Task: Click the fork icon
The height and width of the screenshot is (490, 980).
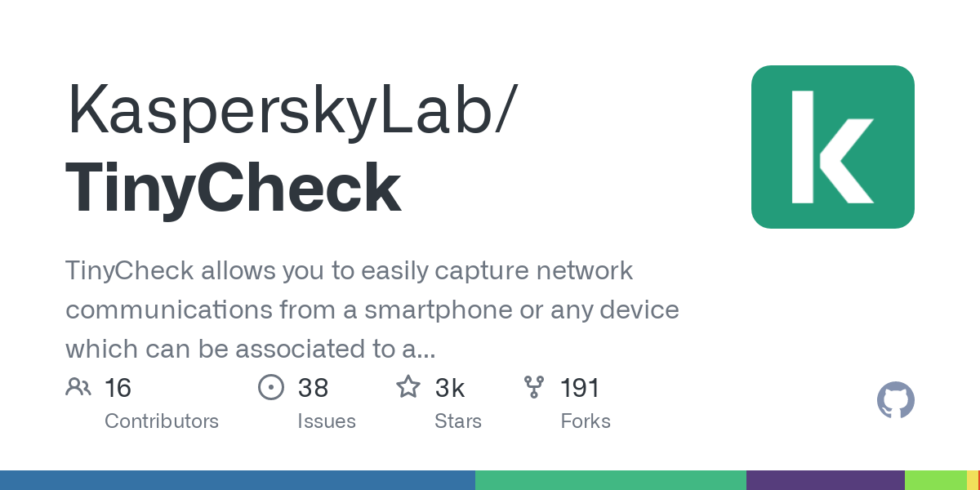Action: (x=535, y=387)
